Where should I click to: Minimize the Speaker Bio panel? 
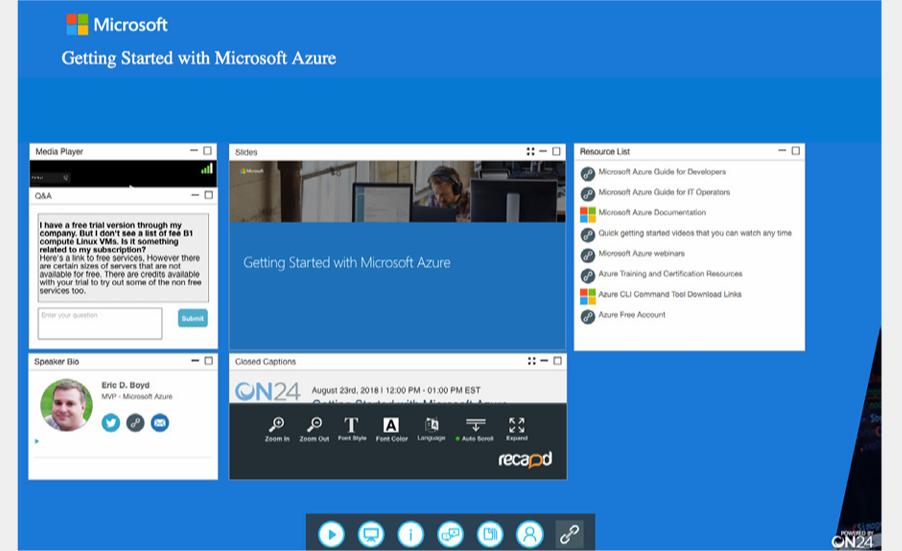pyautogui.click(x=195, y=361)
